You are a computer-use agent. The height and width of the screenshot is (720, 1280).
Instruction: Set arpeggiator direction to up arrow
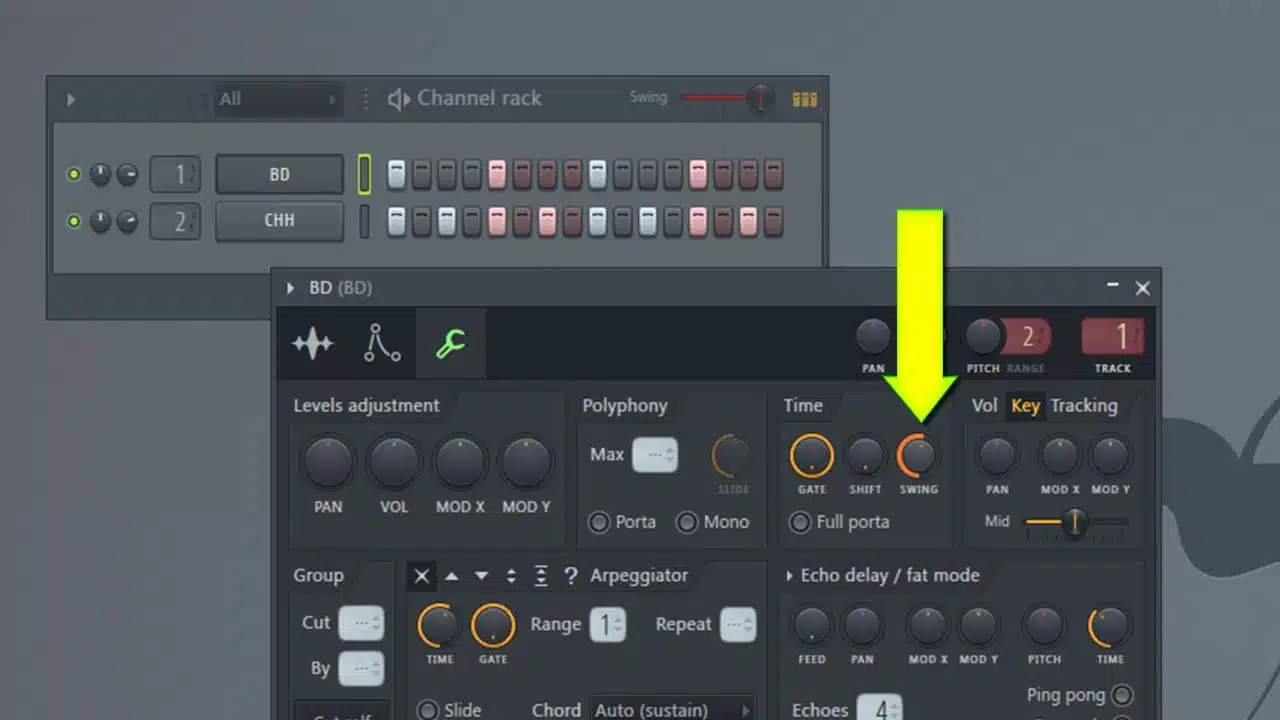tap(452, 576)
